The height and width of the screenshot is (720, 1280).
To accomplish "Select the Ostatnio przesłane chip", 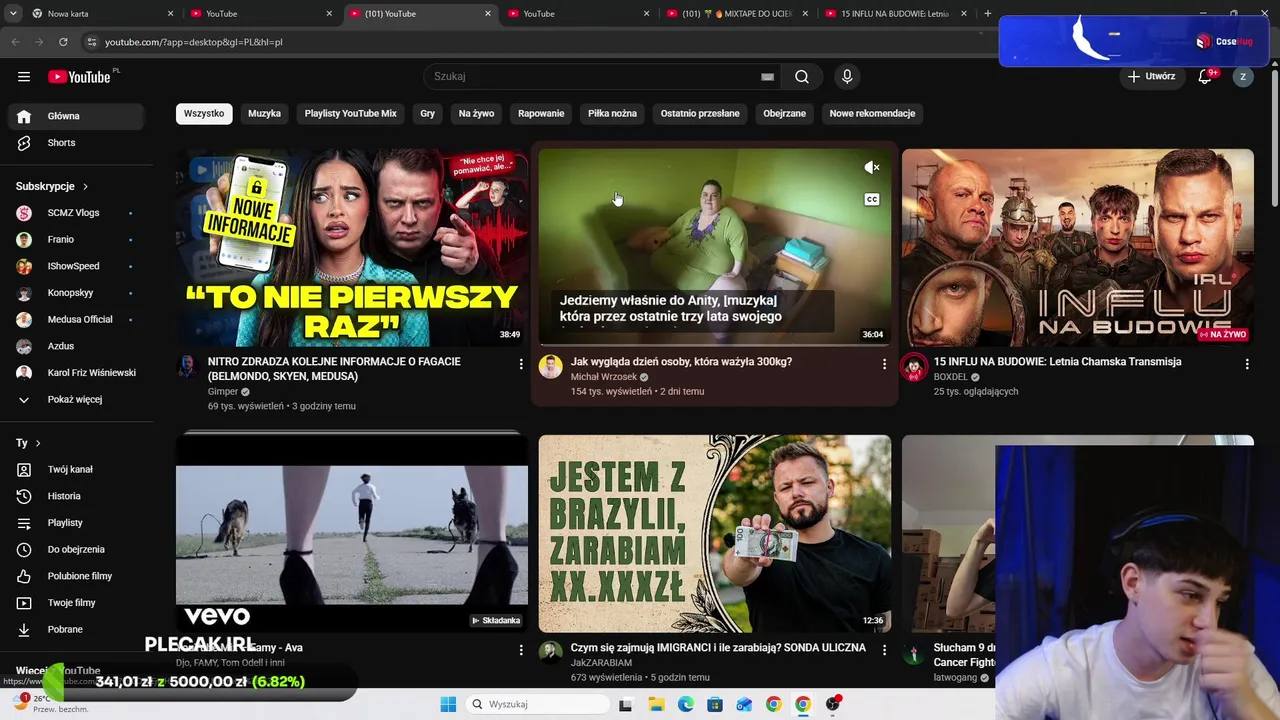I will [700, 114].
